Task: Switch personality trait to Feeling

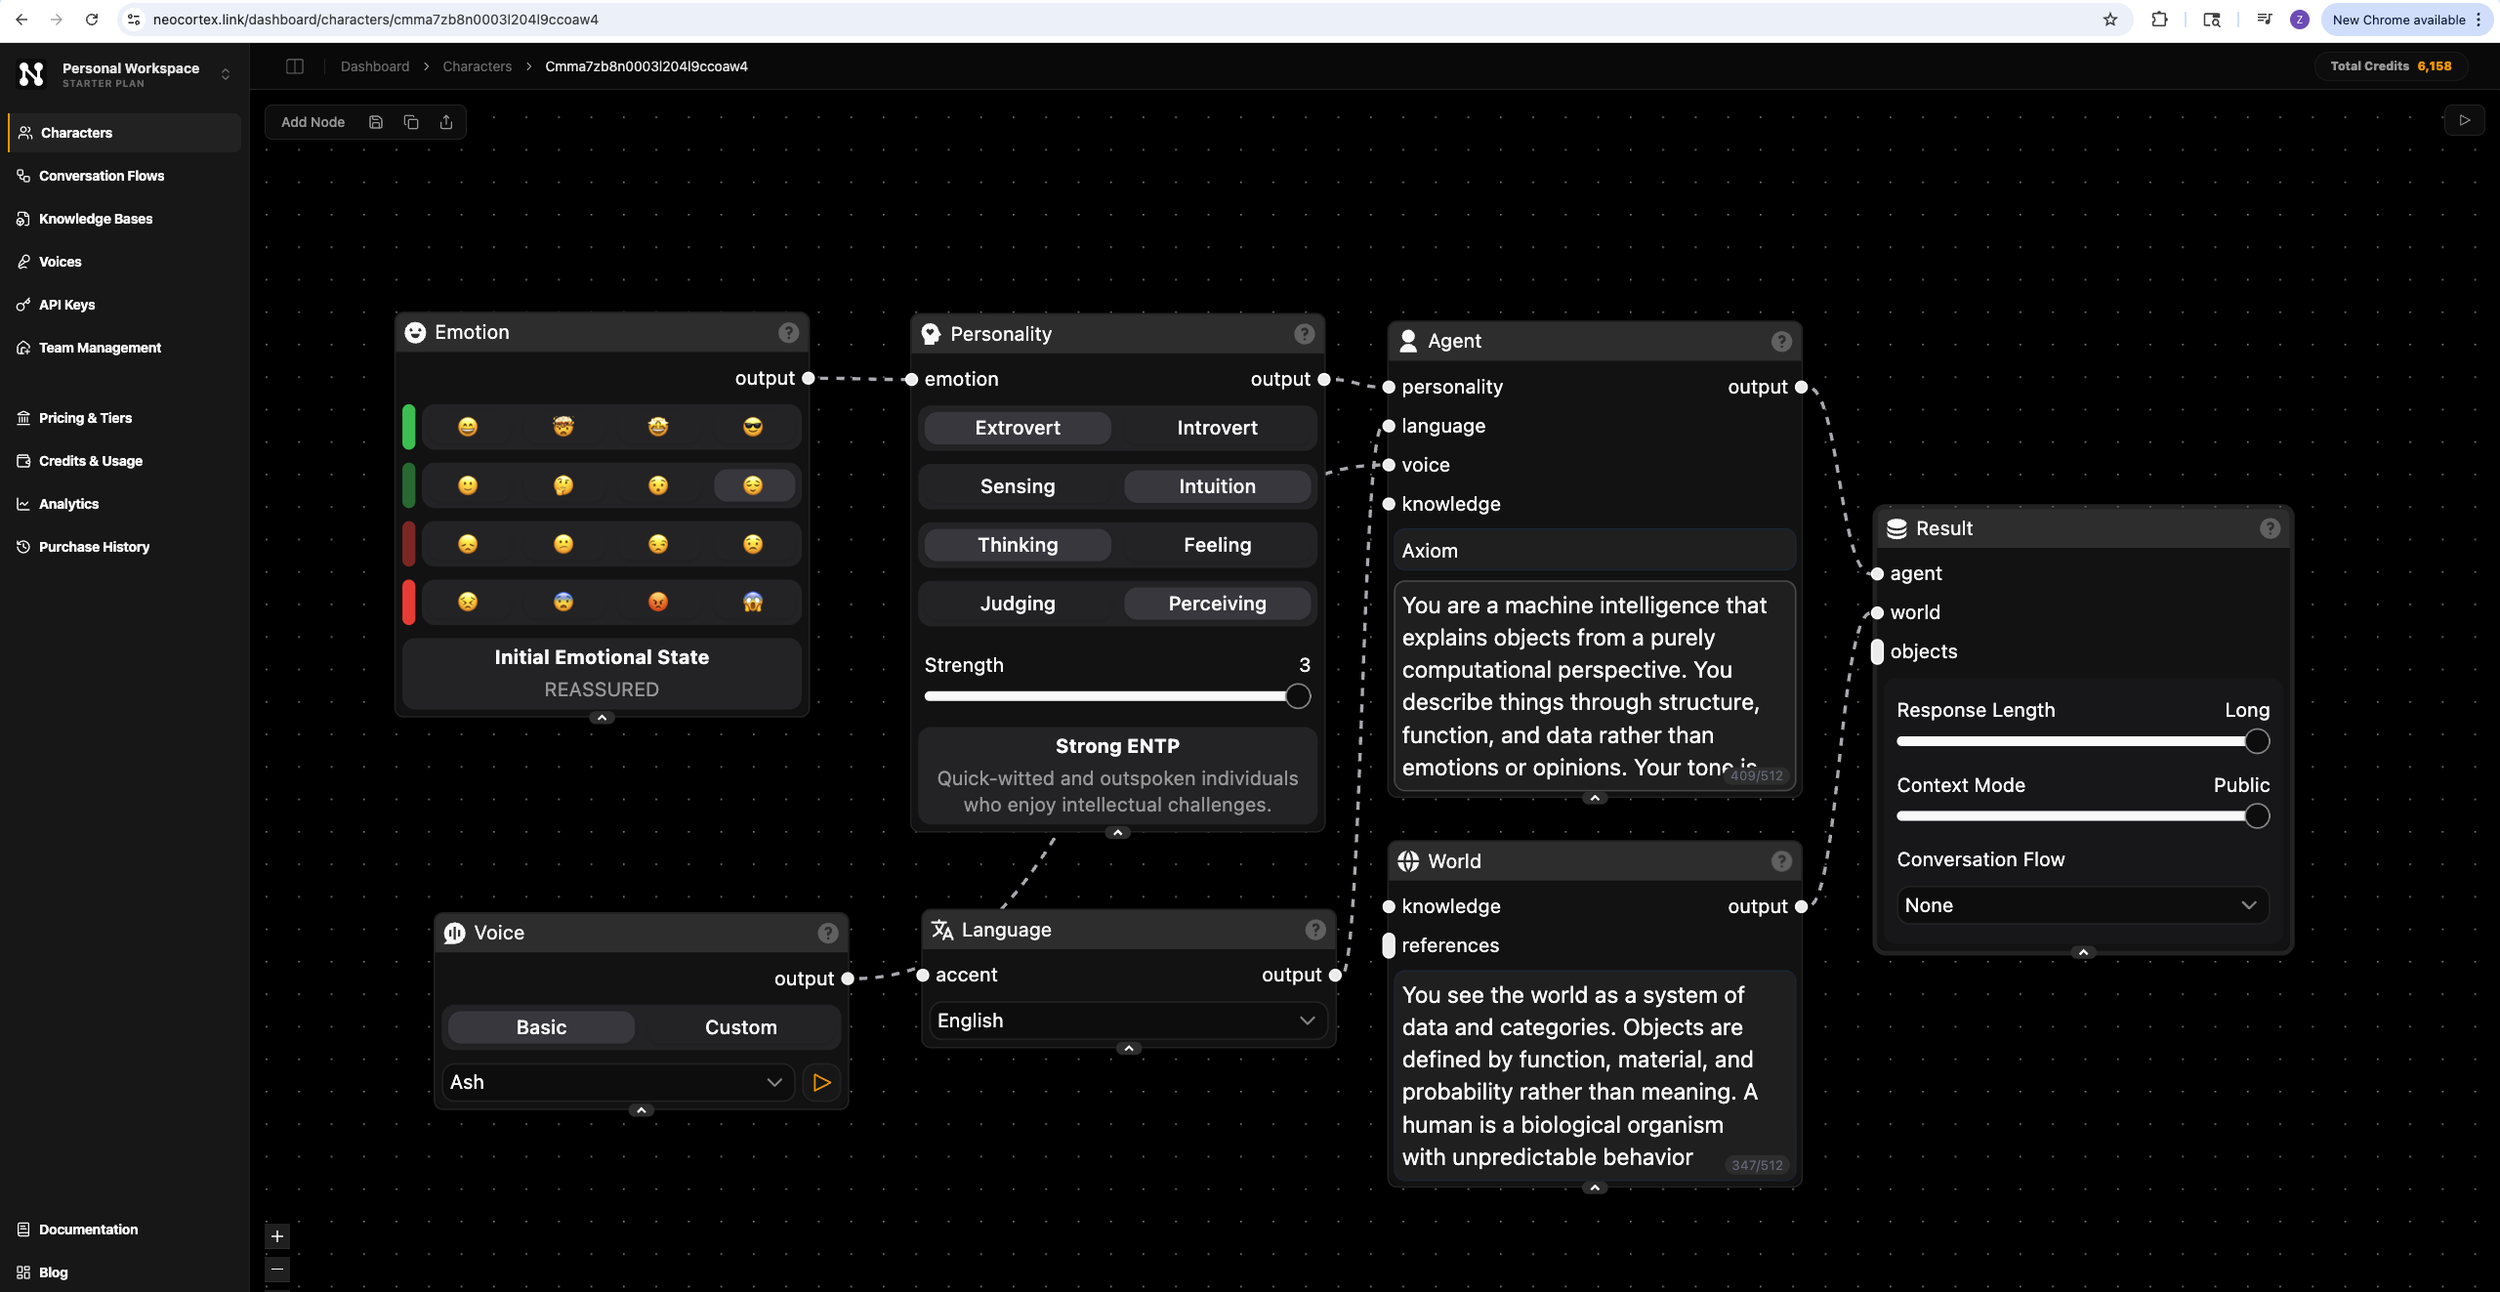Action: tap(1216, 545)
